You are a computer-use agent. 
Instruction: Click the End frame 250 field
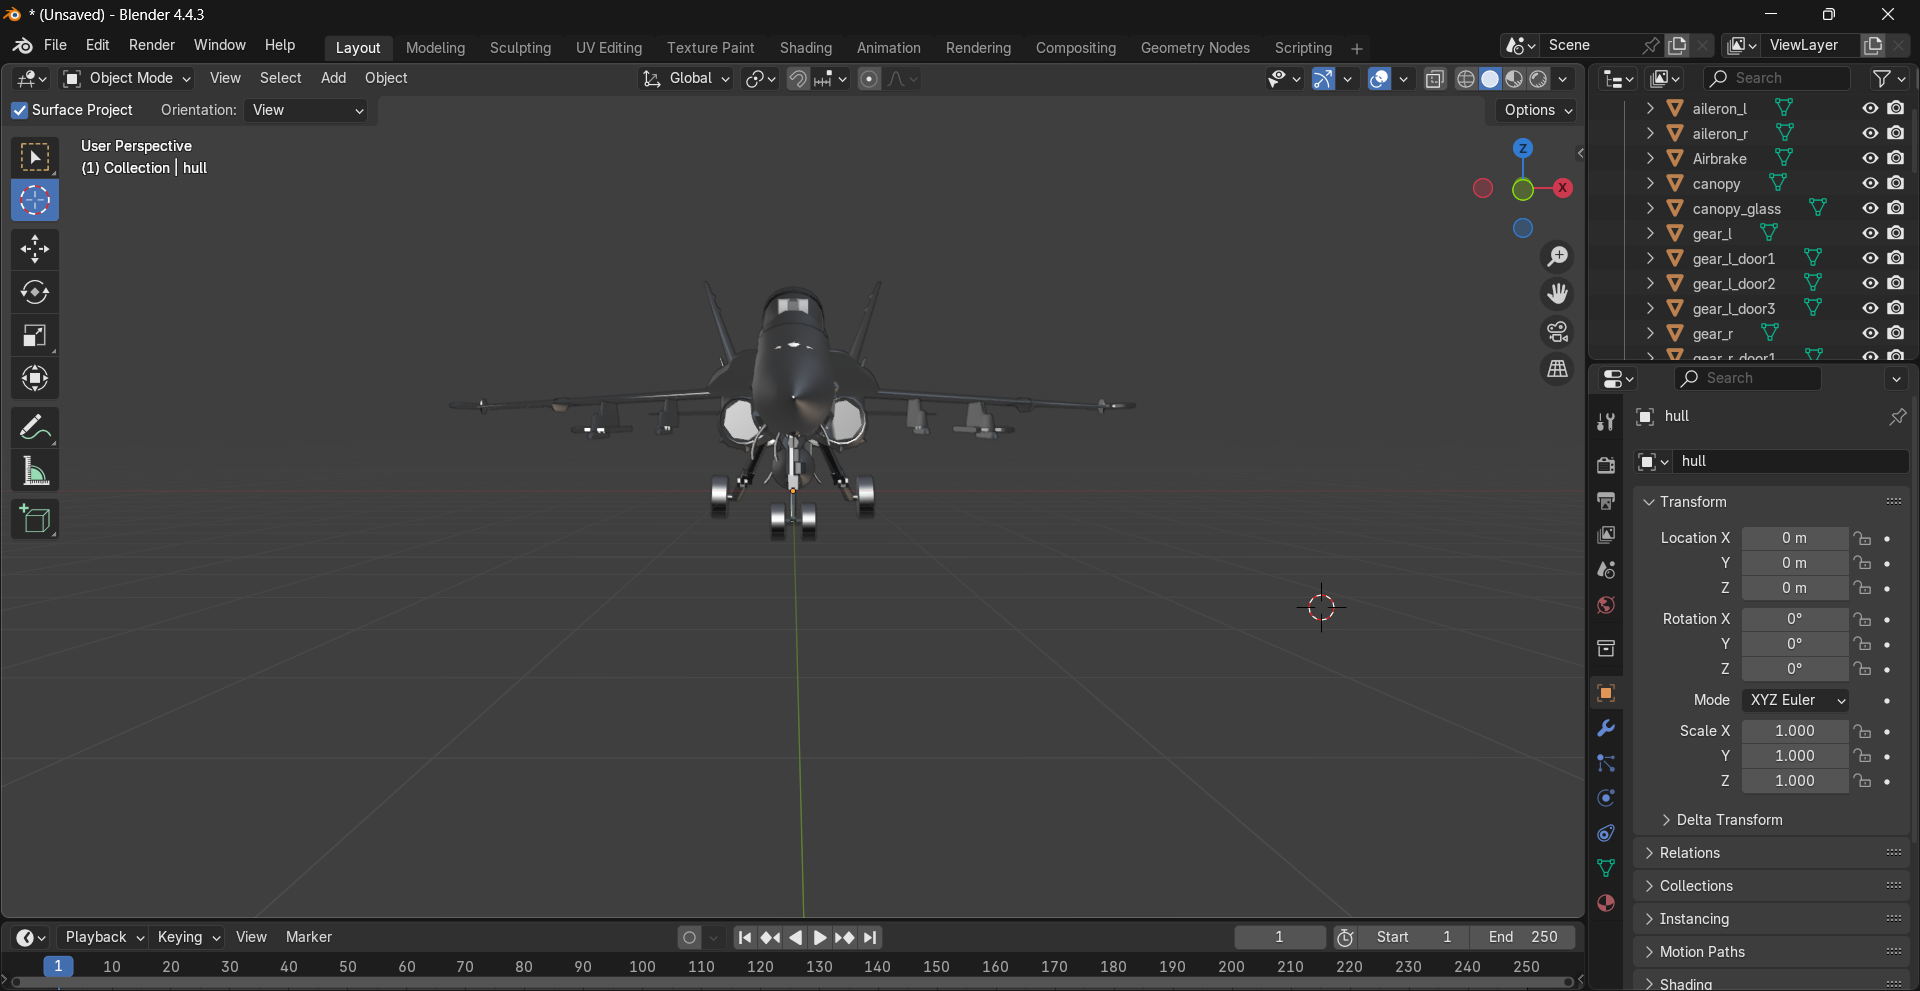pos(1523,937)
